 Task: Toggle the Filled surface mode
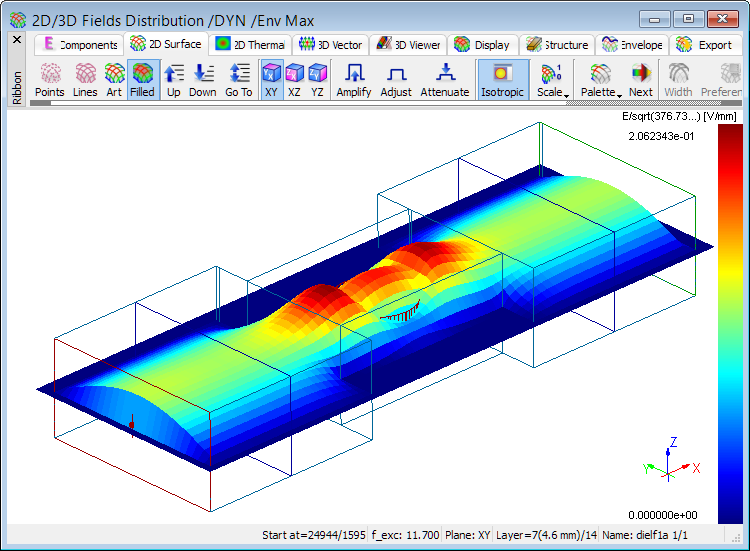tap(143, 80)
